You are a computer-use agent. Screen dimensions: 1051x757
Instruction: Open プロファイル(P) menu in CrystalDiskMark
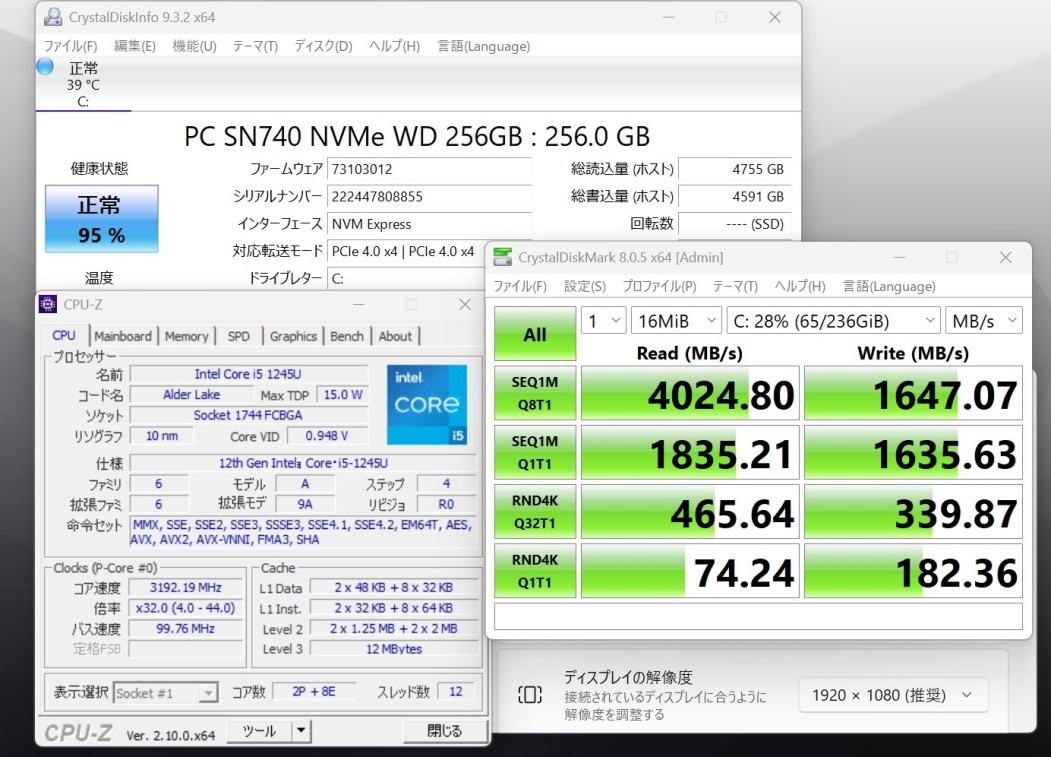point(660,286)
